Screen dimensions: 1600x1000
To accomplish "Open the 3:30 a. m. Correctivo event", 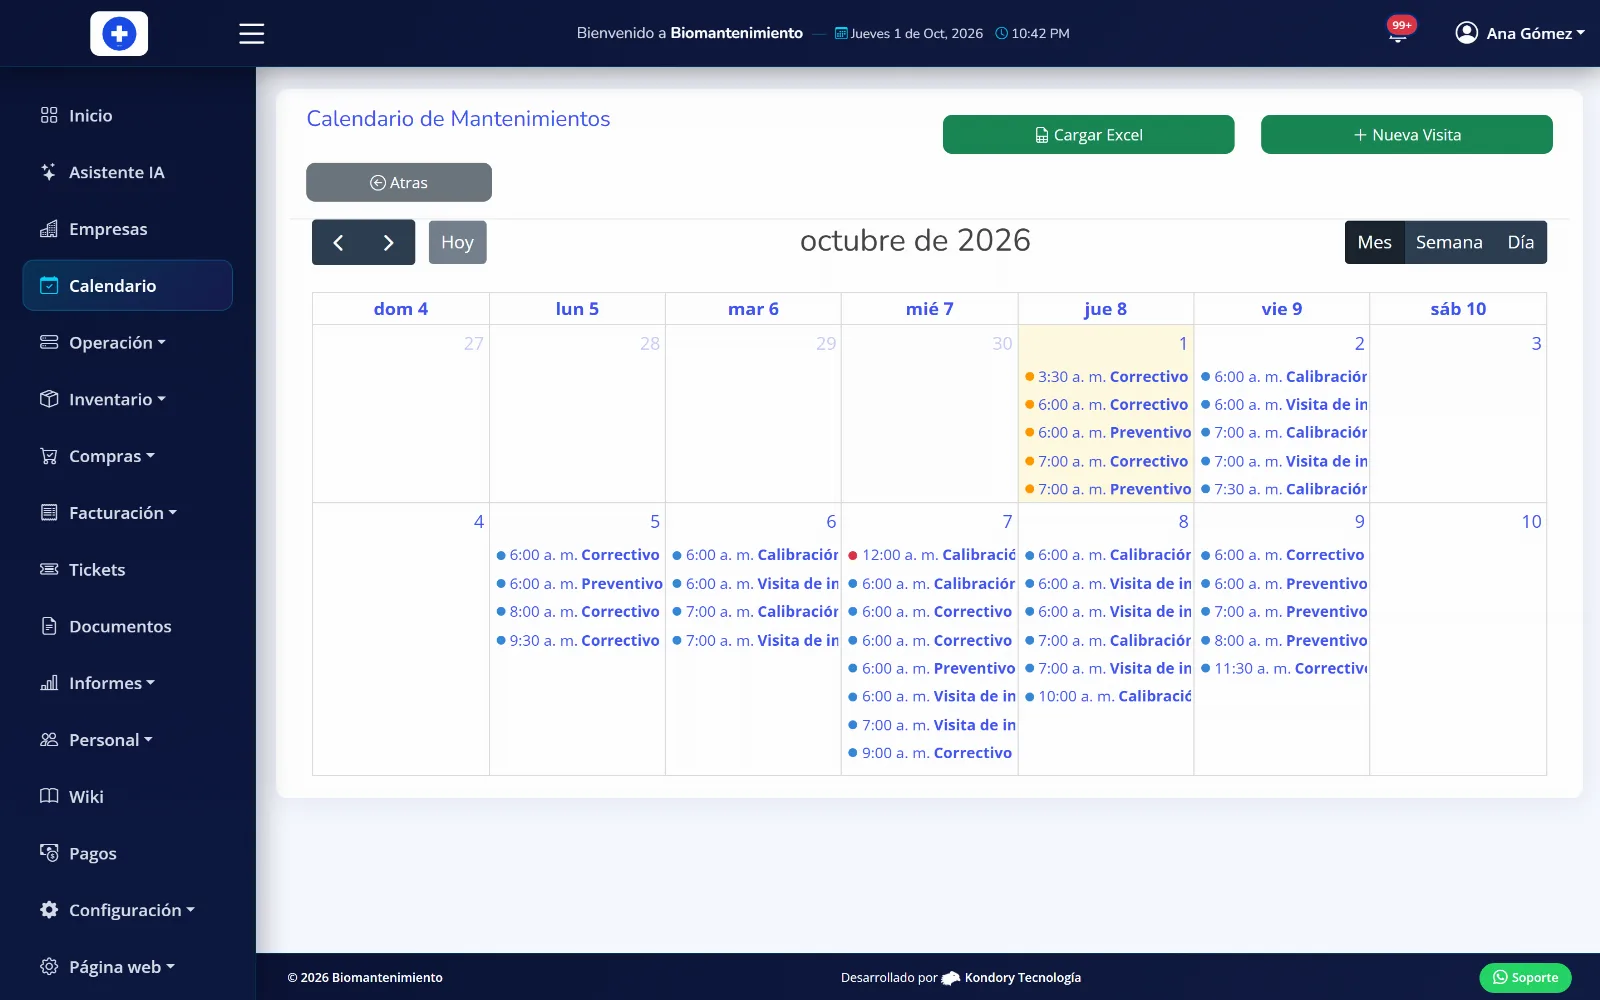I will point(1106,377).
